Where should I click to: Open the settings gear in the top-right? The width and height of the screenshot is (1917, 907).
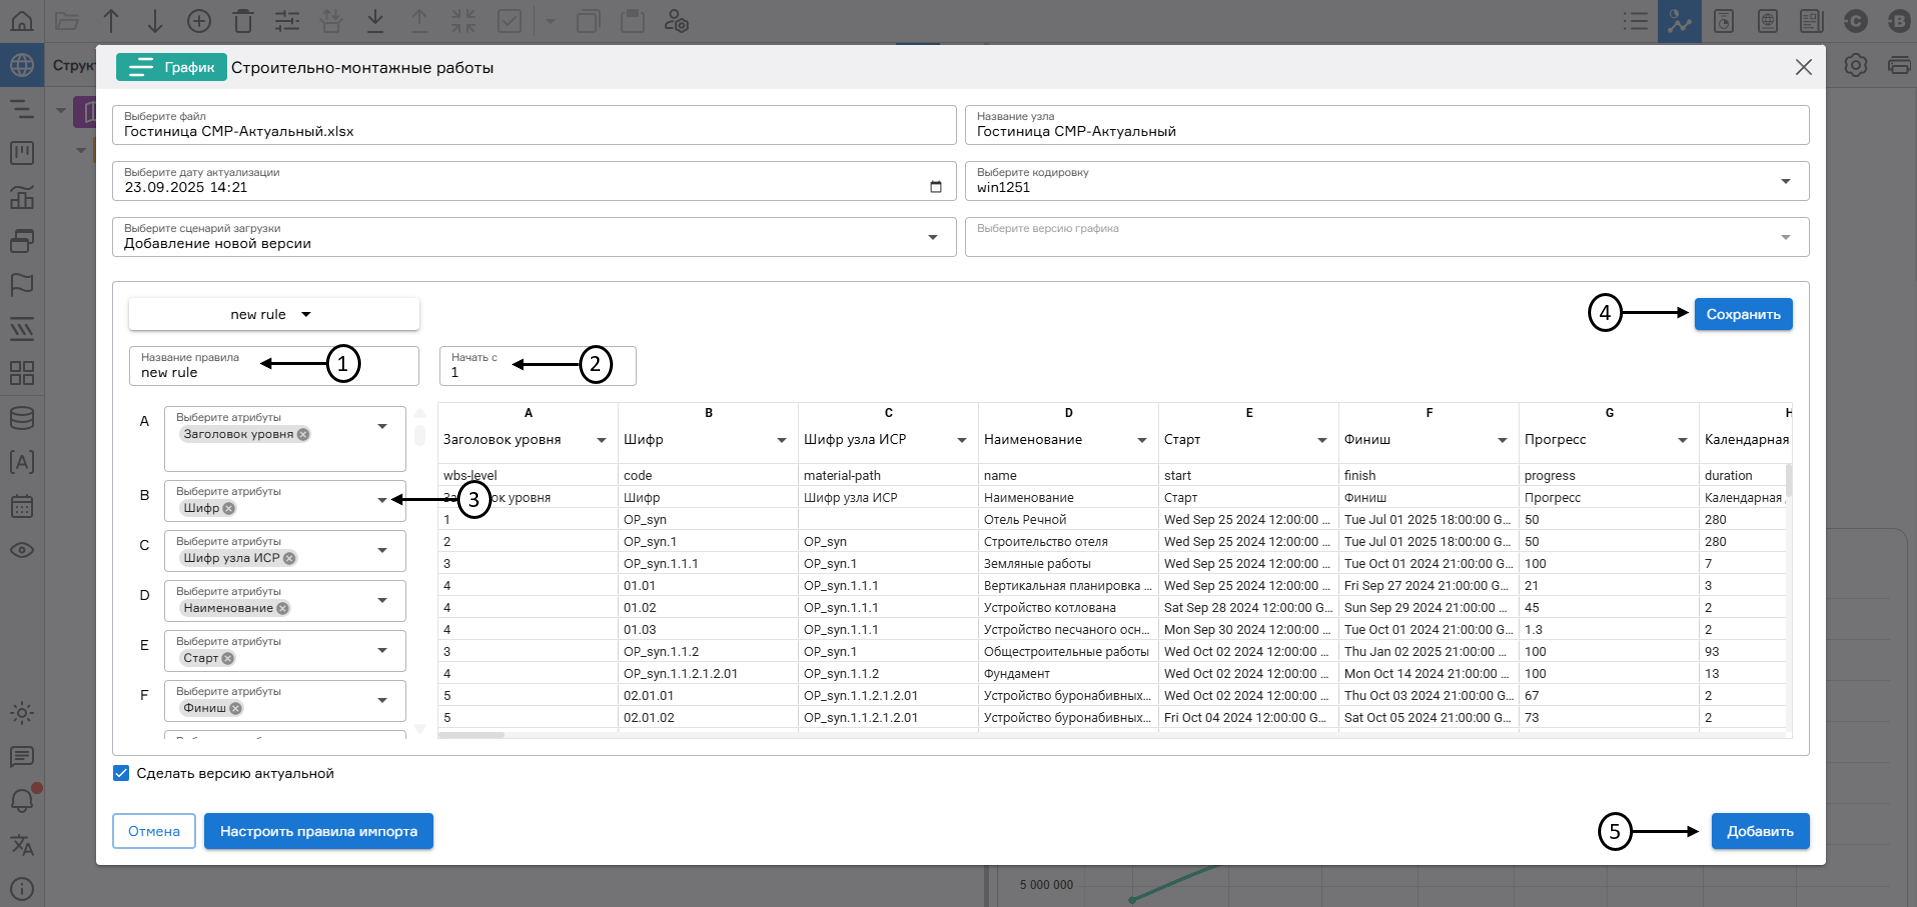[x=1855, y=63]
